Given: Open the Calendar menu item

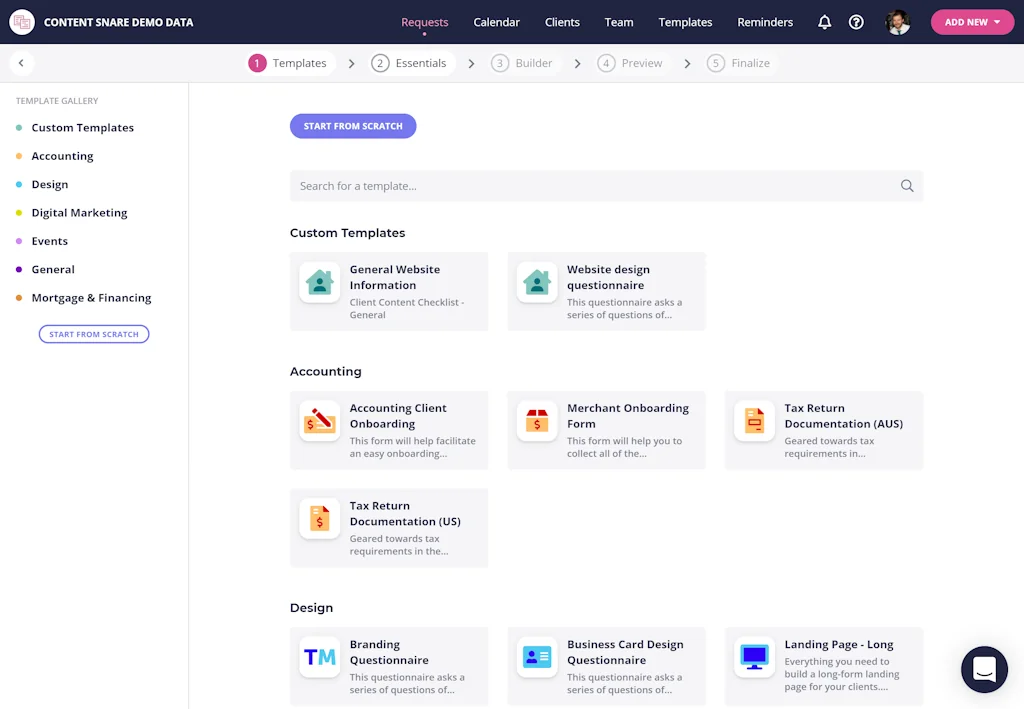Looking at the screenshot, I should pyautogui.click(x=496, y=22).
